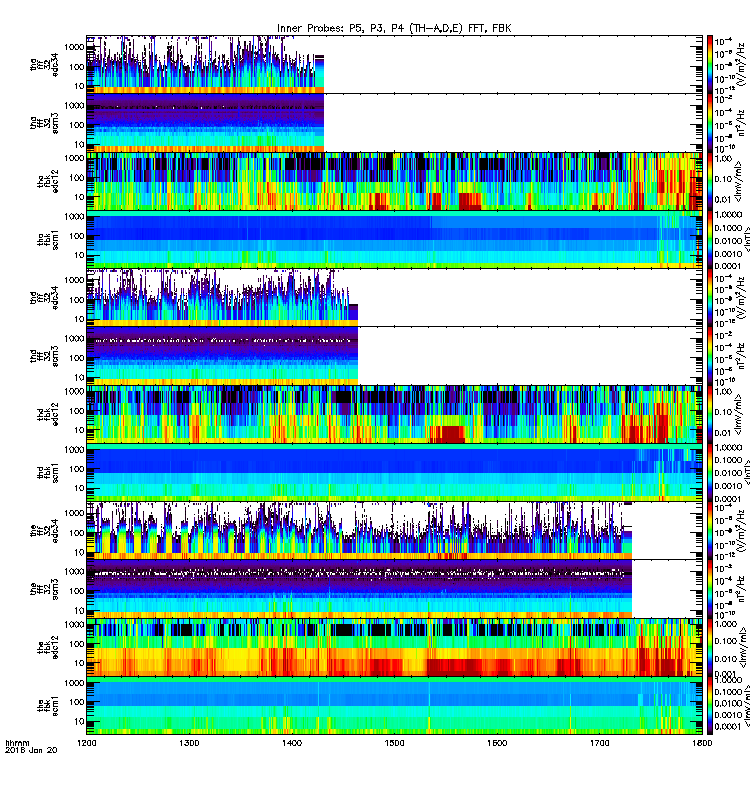
Task: Click the 10 frequency tick of thd fff scm3
Action: click(x=79, y=378)
